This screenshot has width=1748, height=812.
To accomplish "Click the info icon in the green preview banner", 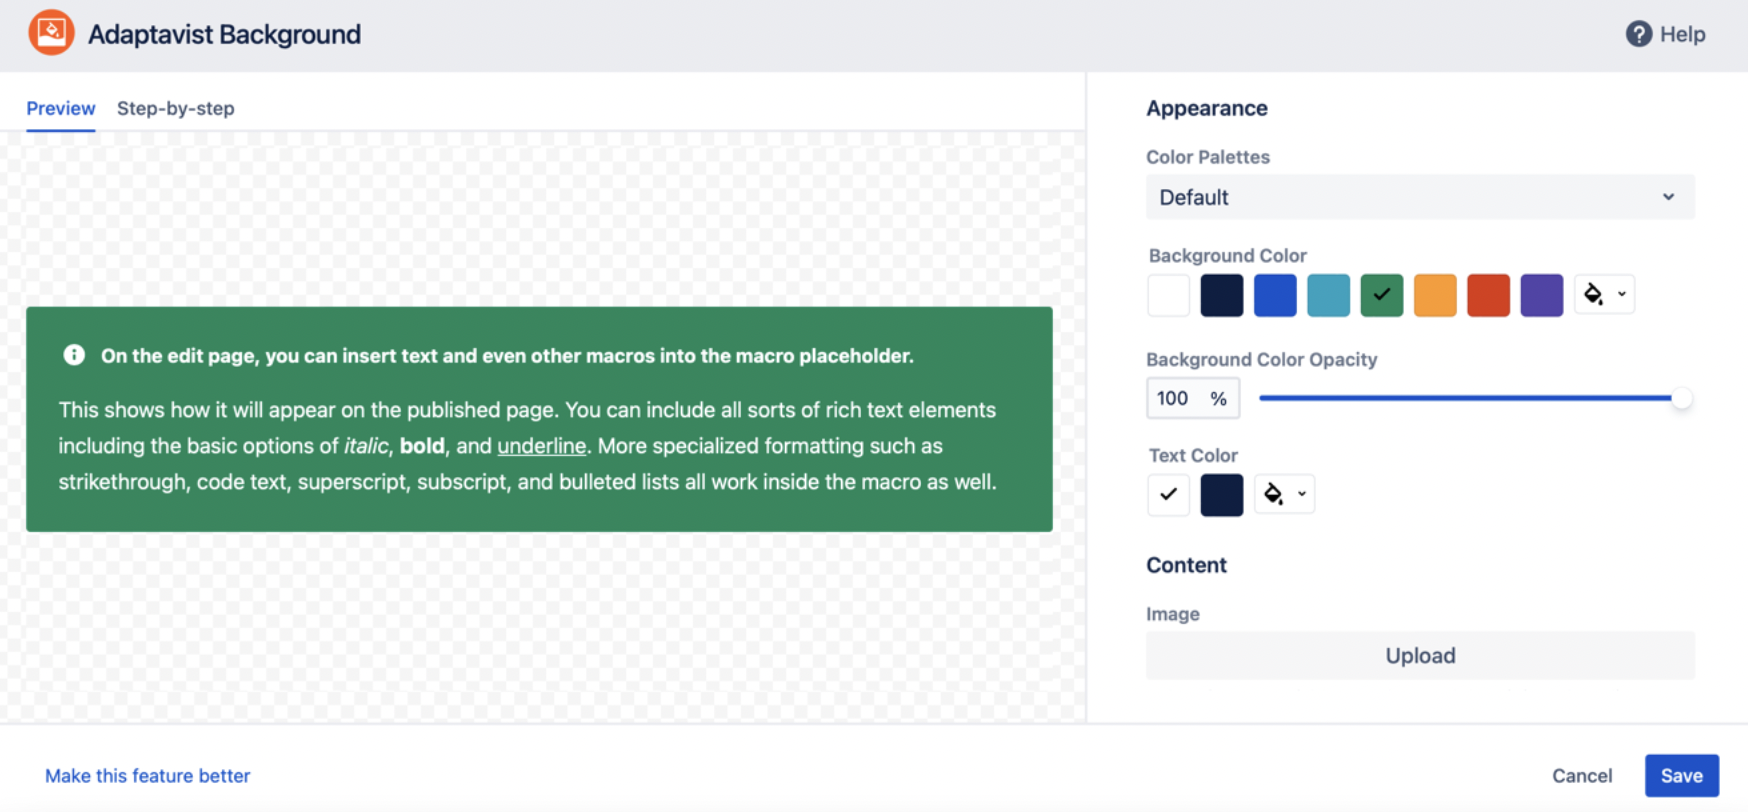I will [x=72, y=354].
